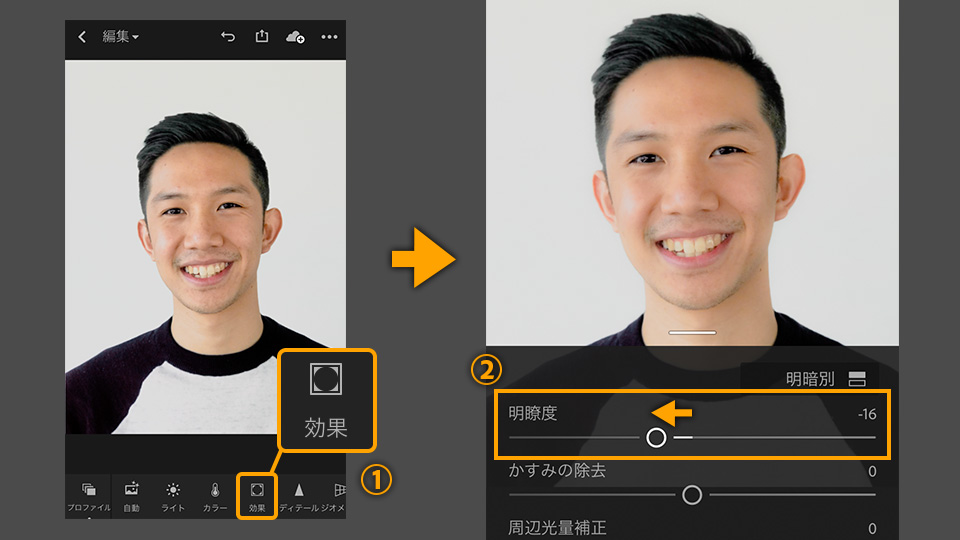This screenshot has height=540, width=960.
Task: Open the ジオメトリ geometry tool
Action: 334,497
